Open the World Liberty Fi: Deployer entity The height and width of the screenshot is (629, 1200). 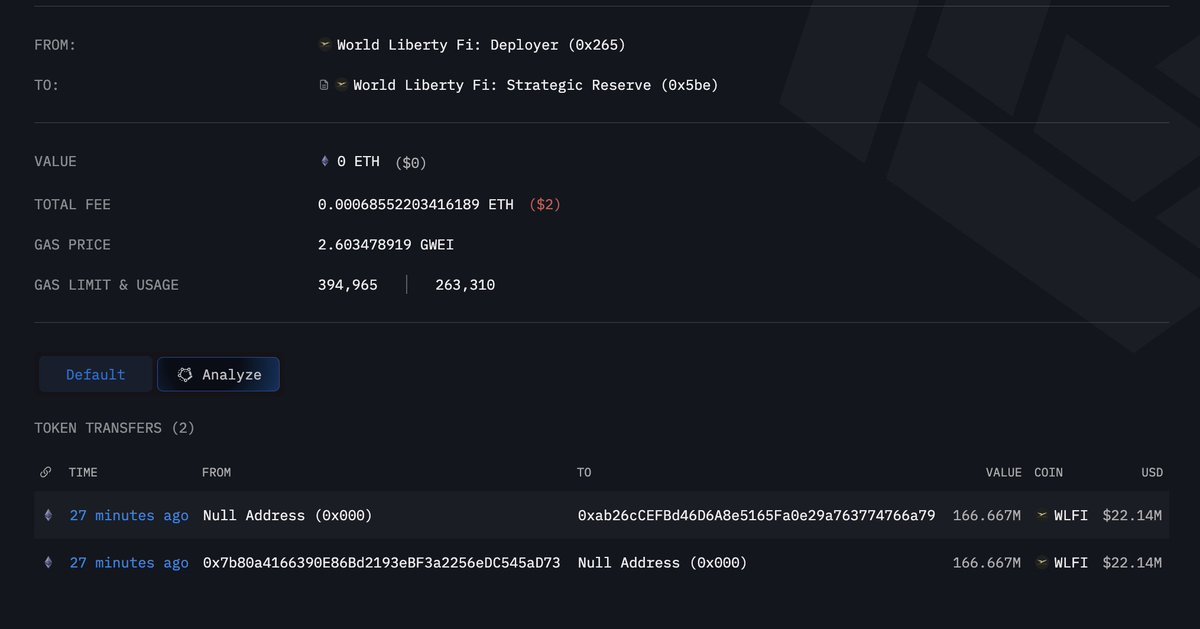pos(481,45)
